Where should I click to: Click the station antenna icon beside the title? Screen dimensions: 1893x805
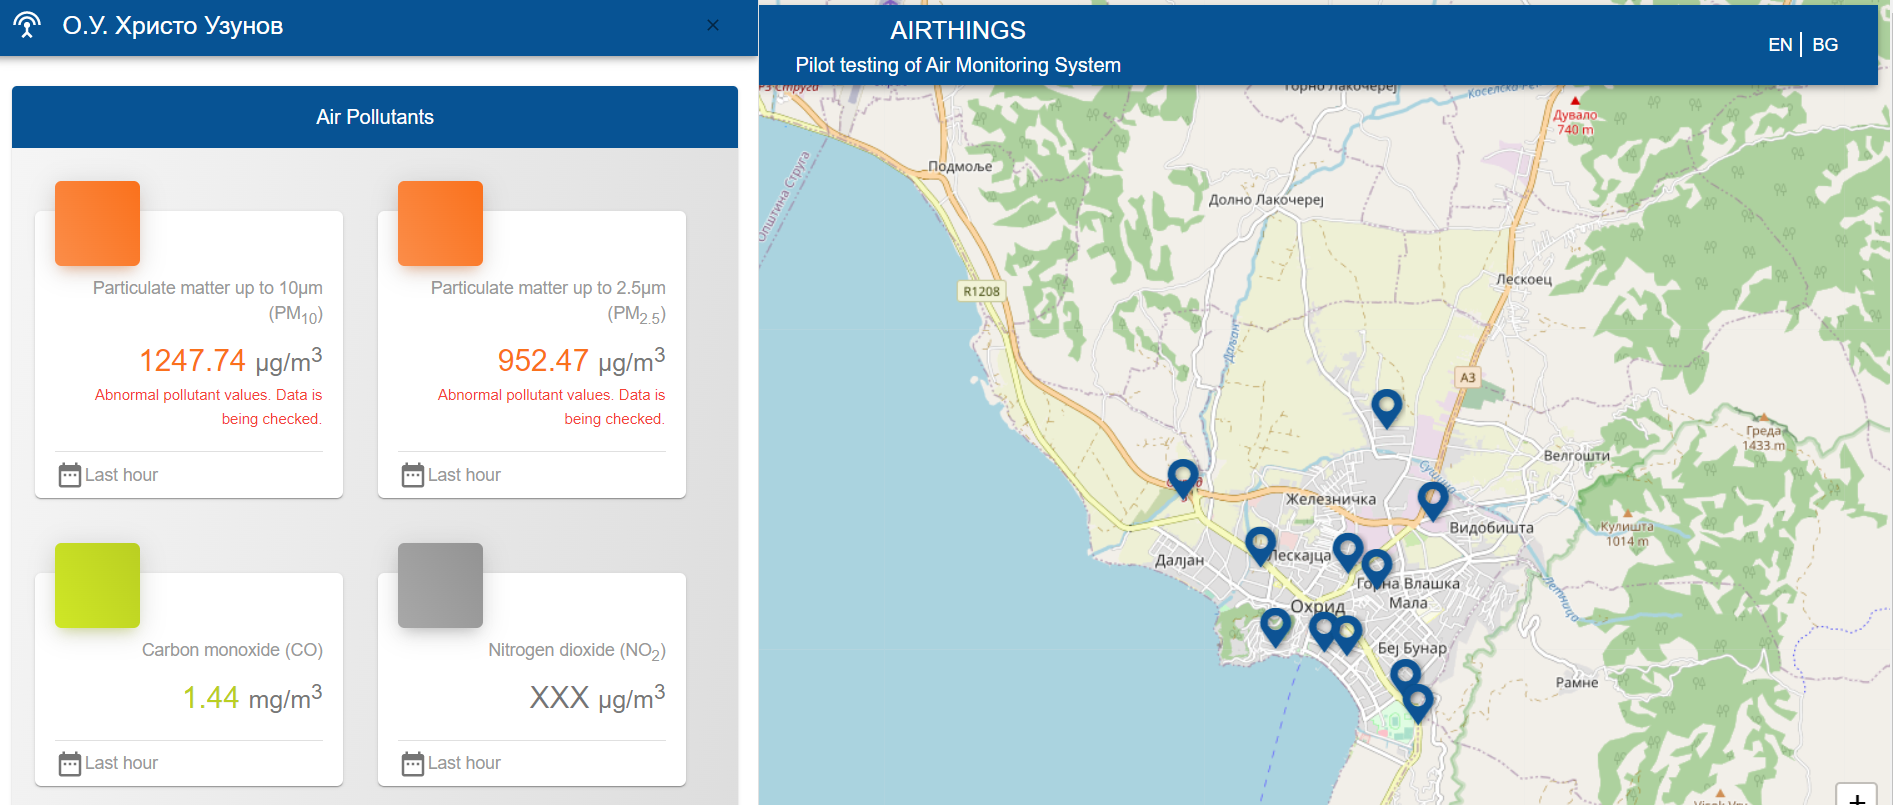point(27,25)
